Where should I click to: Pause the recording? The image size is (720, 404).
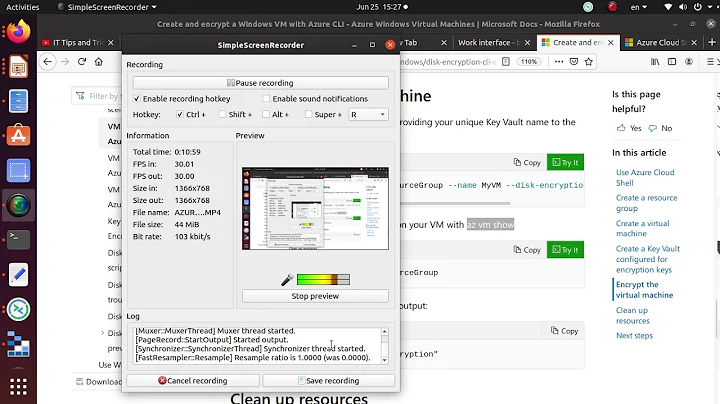(x=261, y=83)
